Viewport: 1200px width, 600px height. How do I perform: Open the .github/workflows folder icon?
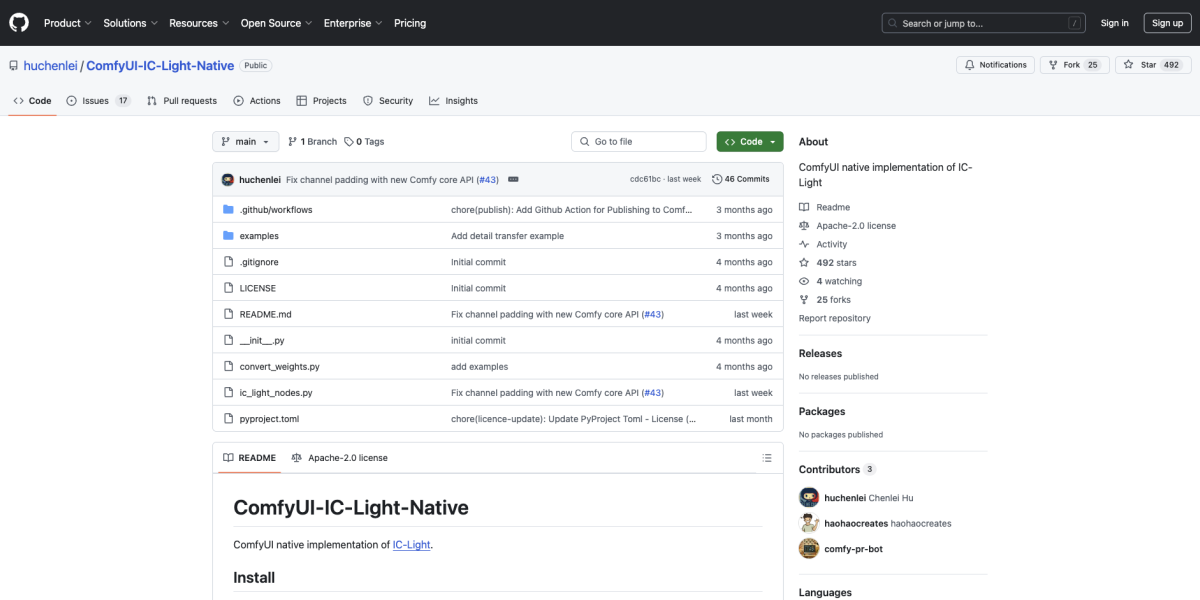click(230, 209)
